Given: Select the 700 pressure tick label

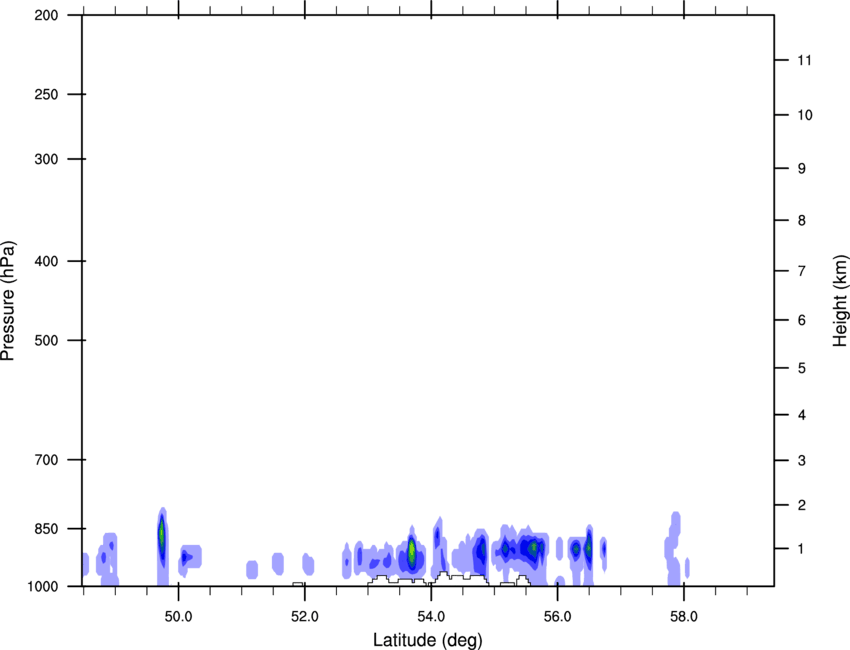Looking at the screenshot, I should tap(46, 460).
